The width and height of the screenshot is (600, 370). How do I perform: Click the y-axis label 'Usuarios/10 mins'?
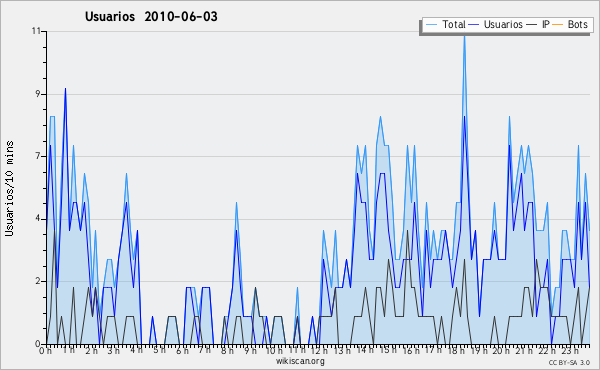(9, 189)
